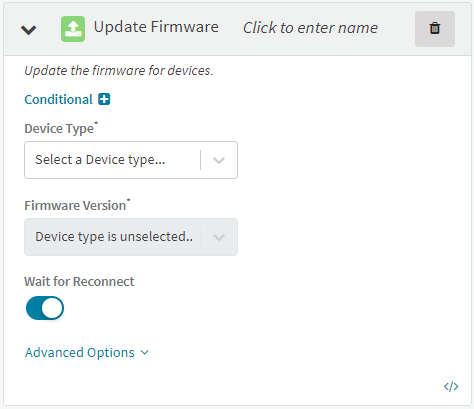The height and width of the screenshot is (409, 474).
Task: Click the Firmware Version field label
Action: [x=77, y=205]
